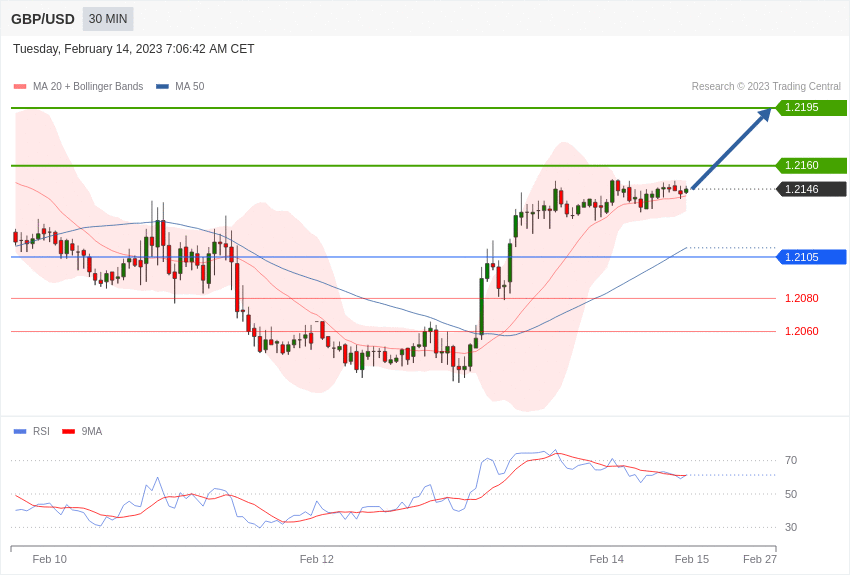Click the MA 20 + Bollinger Bands label
The width and height of the screenshot is (850, 576).
tap(88, 86)
